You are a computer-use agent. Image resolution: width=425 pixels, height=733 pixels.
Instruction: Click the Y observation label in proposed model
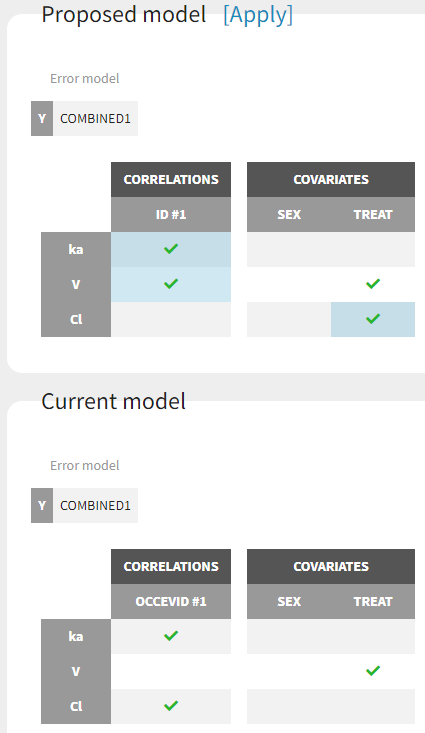(x=42, y=119)
